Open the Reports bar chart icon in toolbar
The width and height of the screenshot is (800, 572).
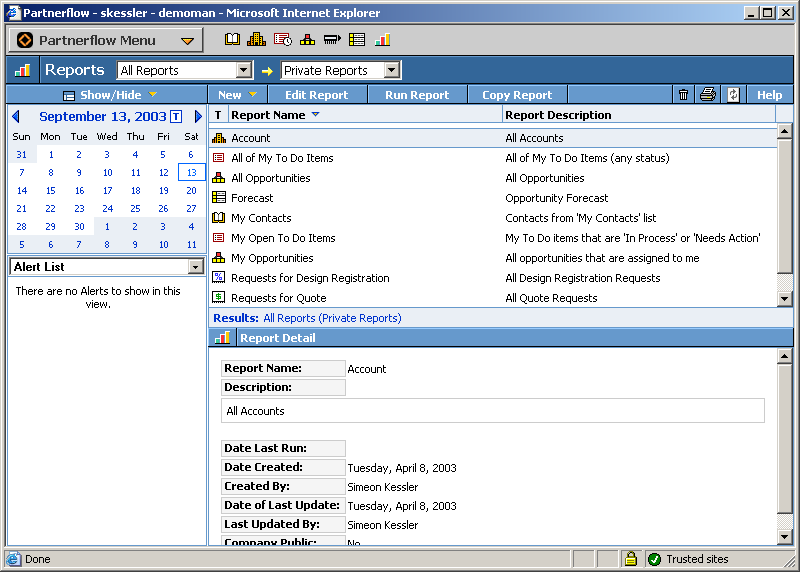click(x=382, y=39)
